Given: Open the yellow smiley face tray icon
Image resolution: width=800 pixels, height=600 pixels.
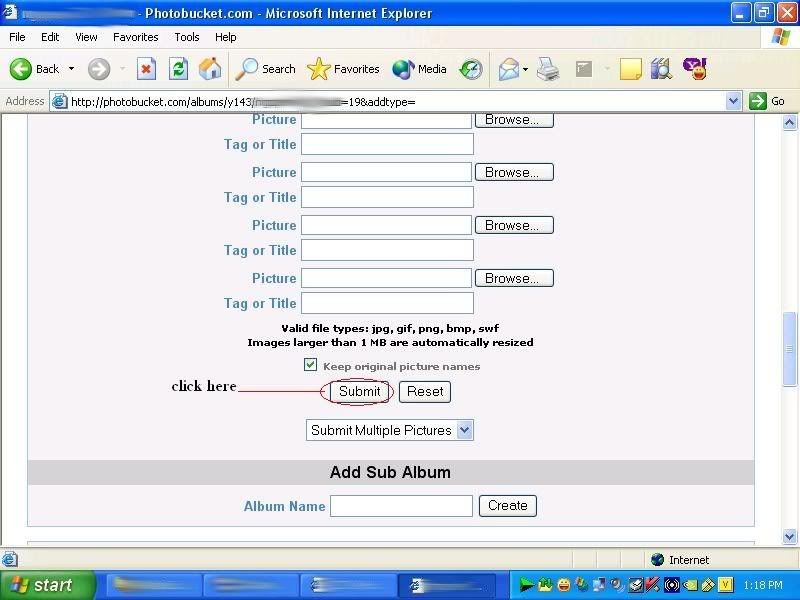Looking at the screenshot, I should tap(564, 585).
